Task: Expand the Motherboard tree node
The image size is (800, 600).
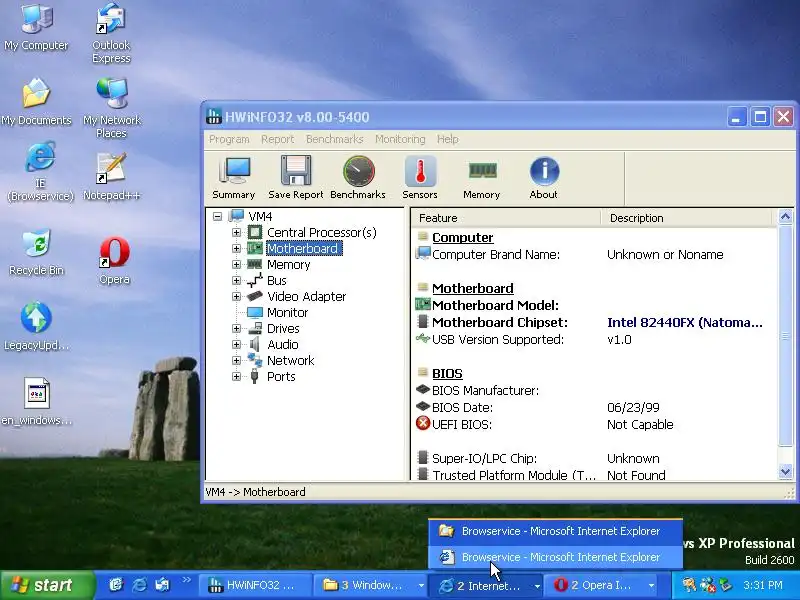Action: pos(236,248)
